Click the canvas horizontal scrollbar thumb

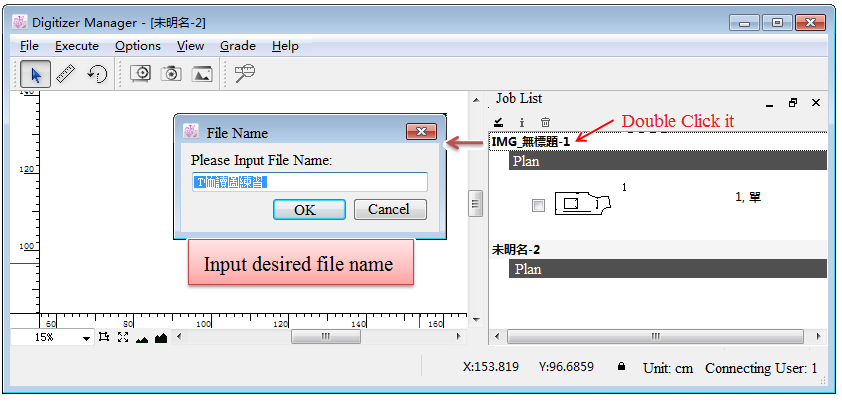[x=326, y=338]
